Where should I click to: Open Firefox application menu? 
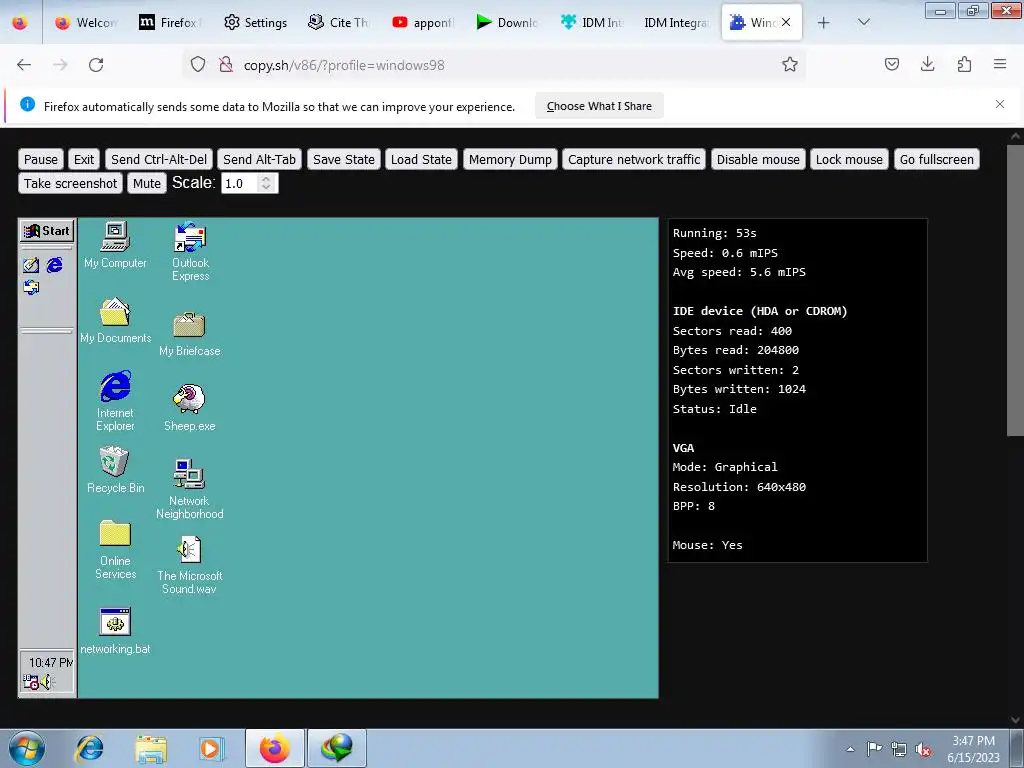[x=1000, y=65]
